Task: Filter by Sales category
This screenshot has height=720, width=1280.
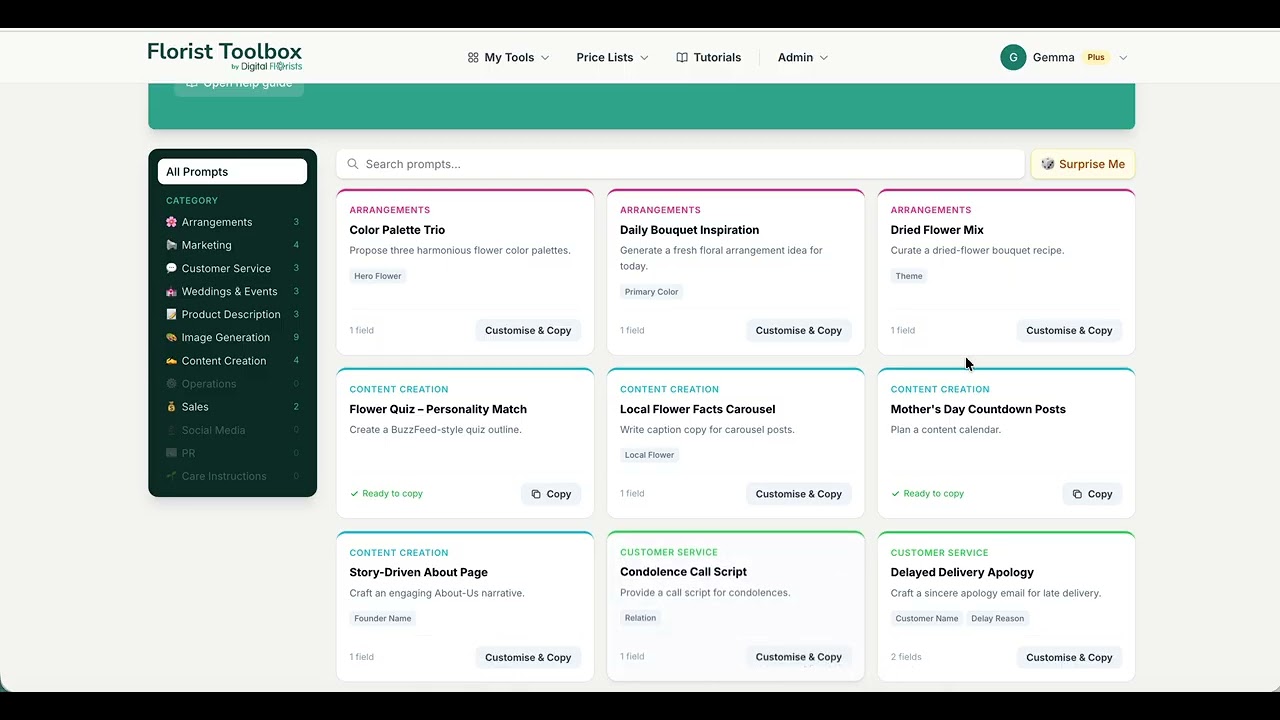Action: tap(232, 407)
